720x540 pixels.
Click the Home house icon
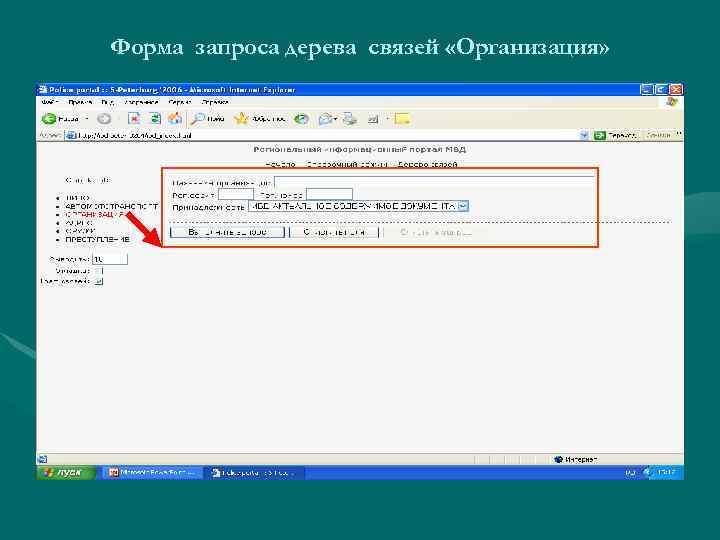pos(174,118)
